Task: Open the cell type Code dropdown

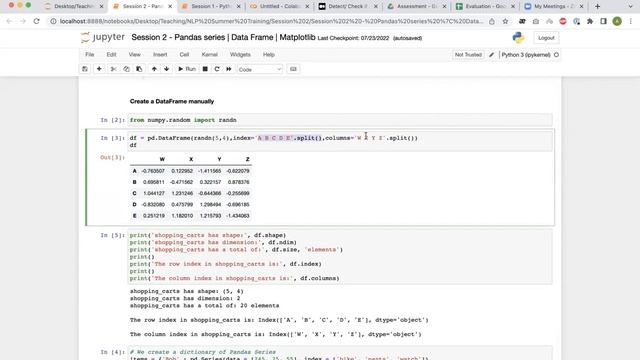Action: (260, 69)
